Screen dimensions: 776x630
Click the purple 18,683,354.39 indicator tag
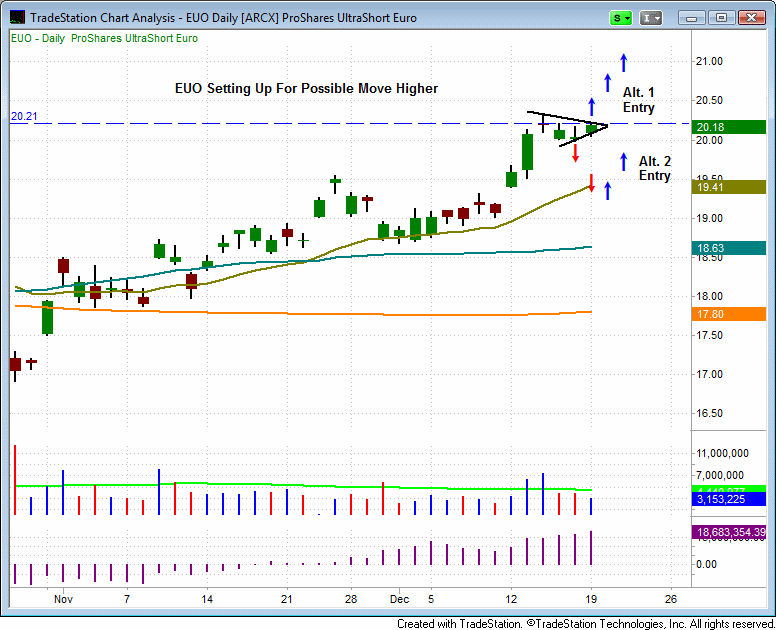point(729,533)
